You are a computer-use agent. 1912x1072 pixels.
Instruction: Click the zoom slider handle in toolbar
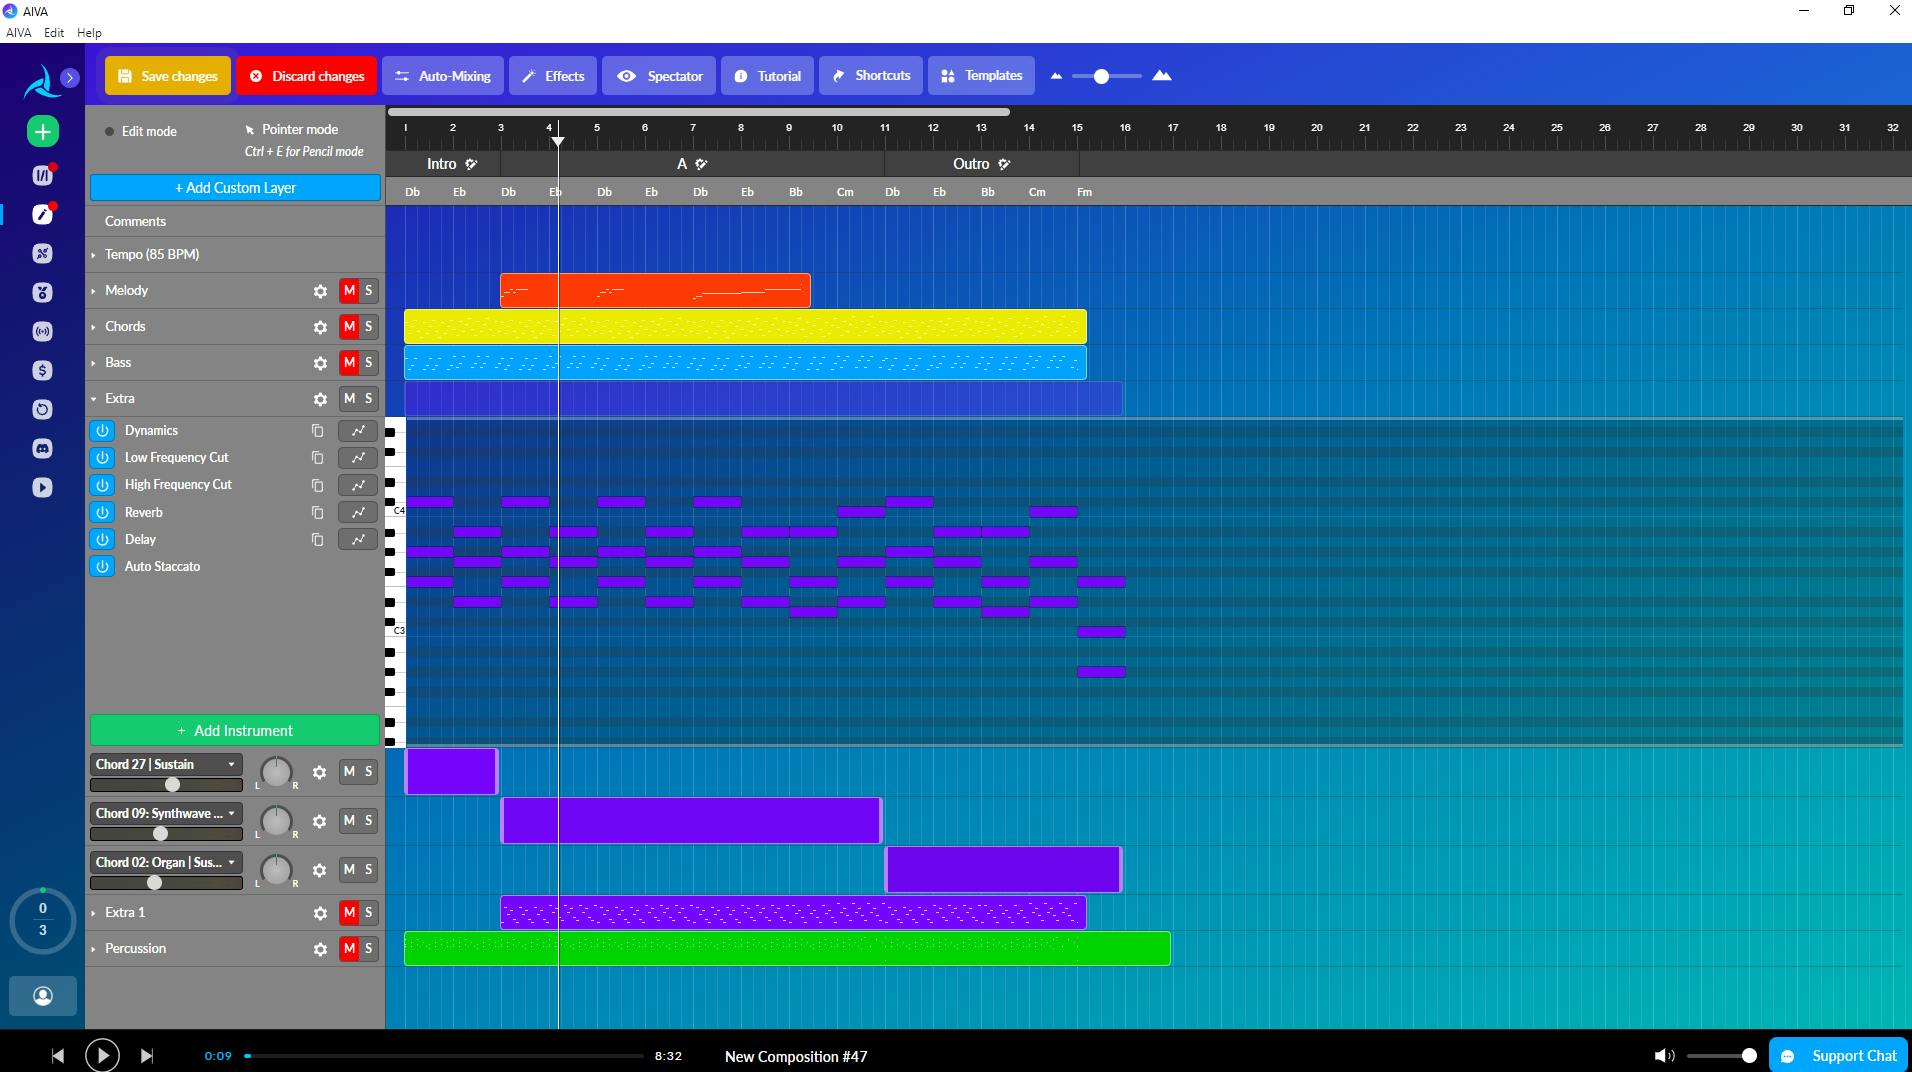1101,76
